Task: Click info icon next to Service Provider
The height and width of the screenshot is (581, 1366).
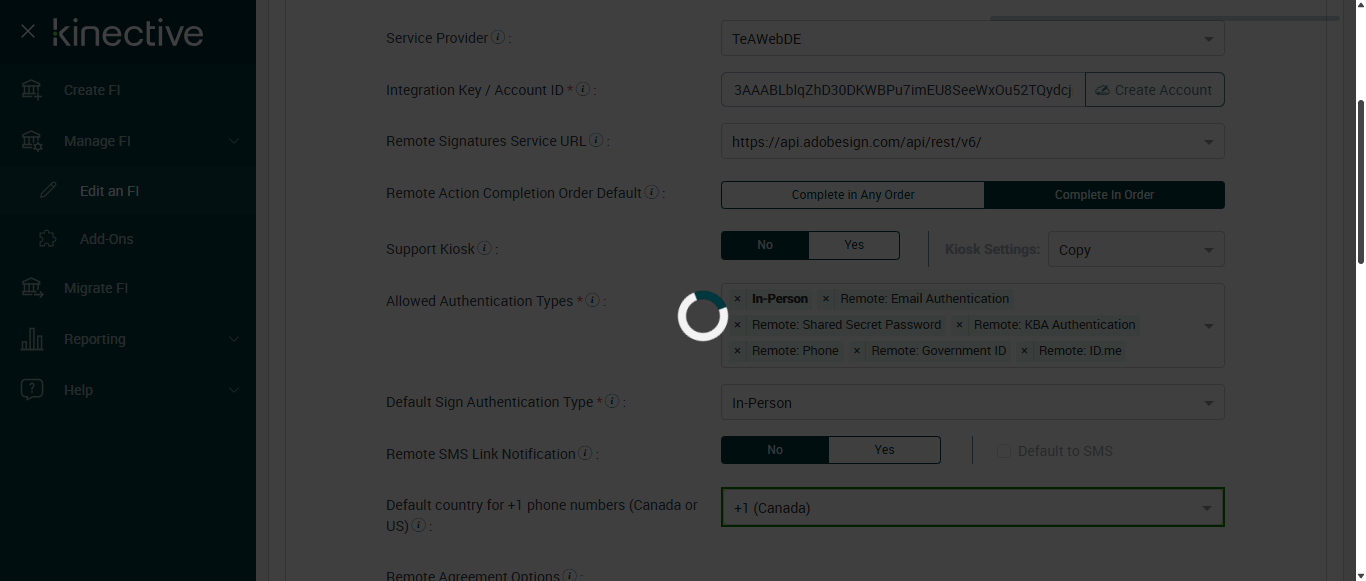Action: [x=497, y=38]
